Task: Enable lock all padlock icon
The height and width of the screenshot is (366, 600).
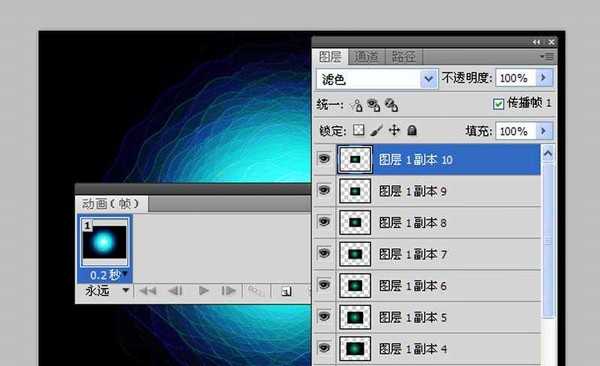Action: tap(412, 130)
